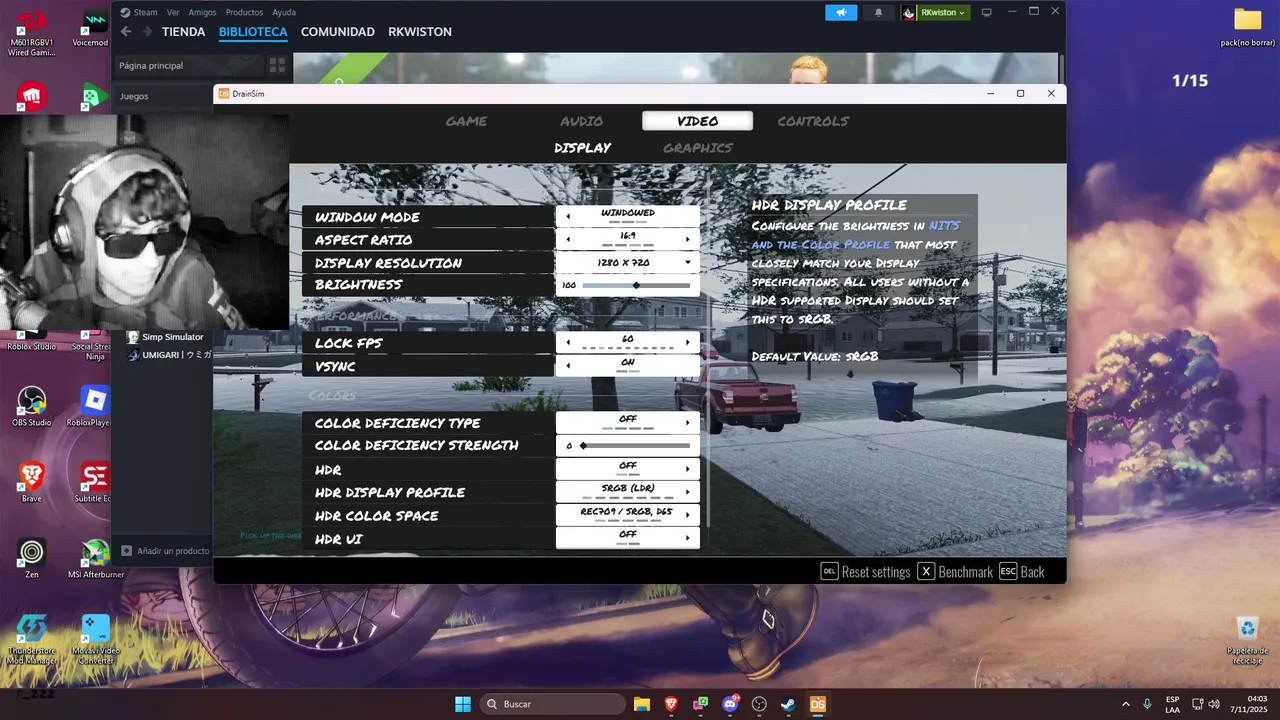Open MSI Afterburner desktop shortcut
The image size is (1280, 720).
pyautogui.click(x=94, y=558)
